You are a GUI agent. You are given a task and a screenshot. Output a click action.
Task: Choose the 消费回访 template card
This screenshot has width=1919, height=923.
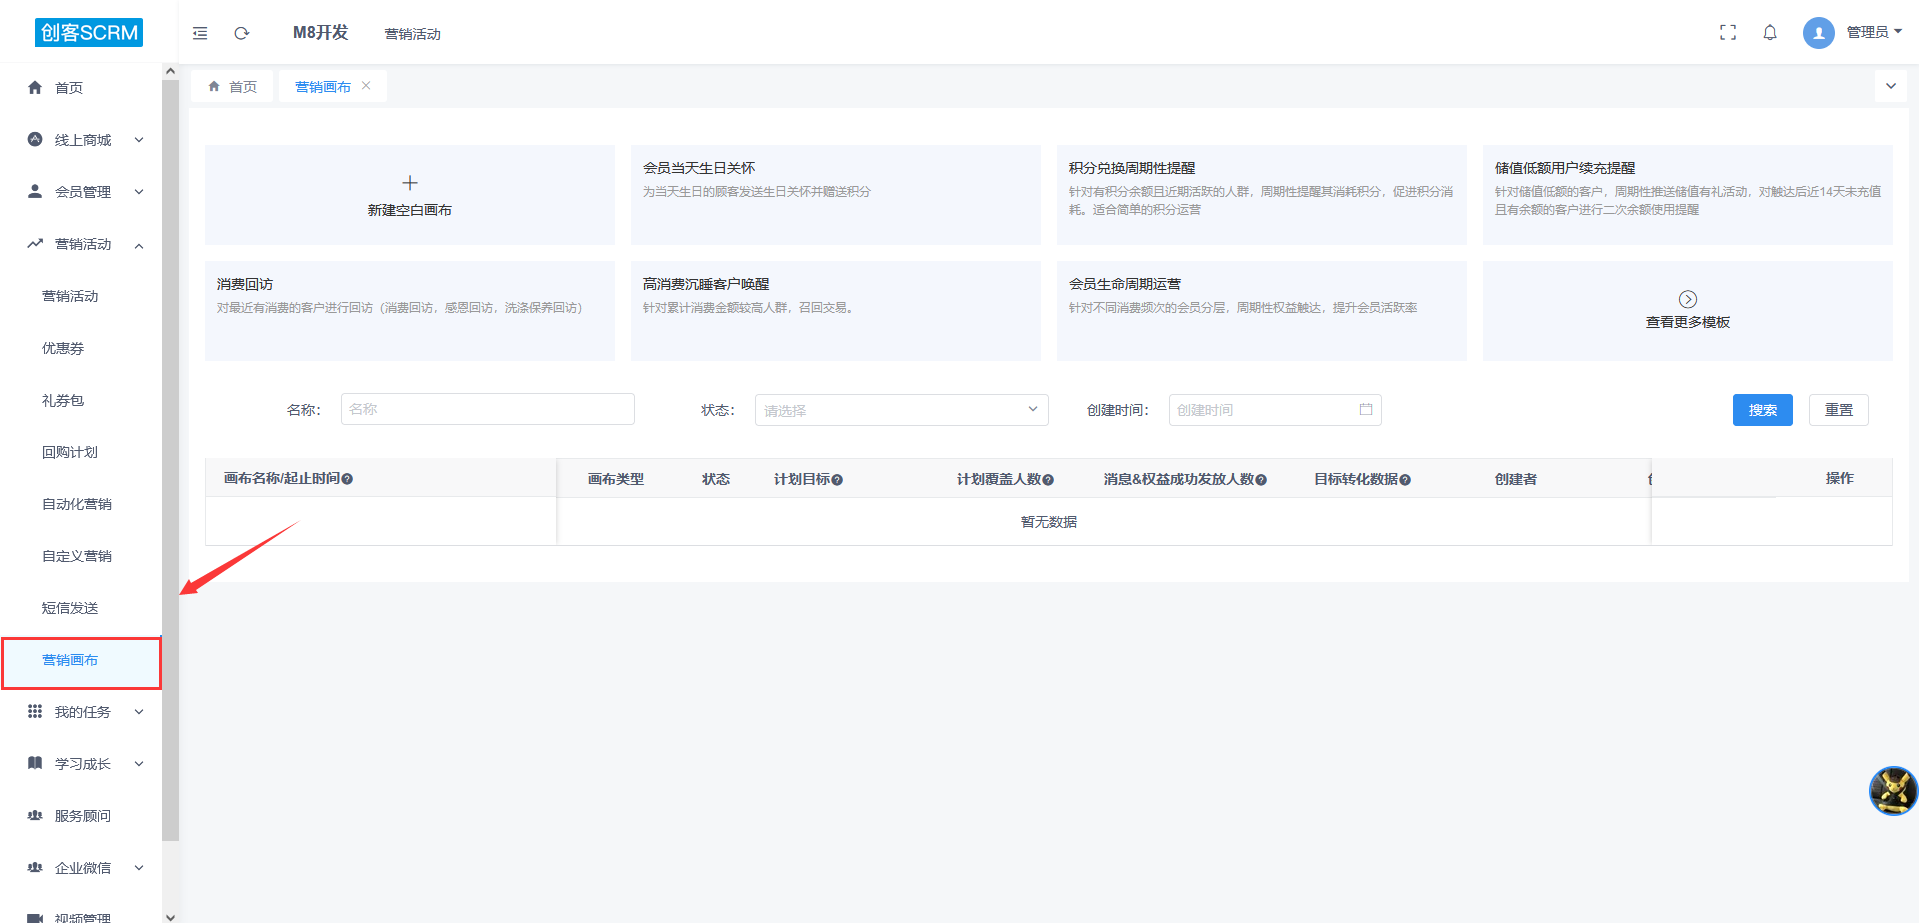(410, 311)
